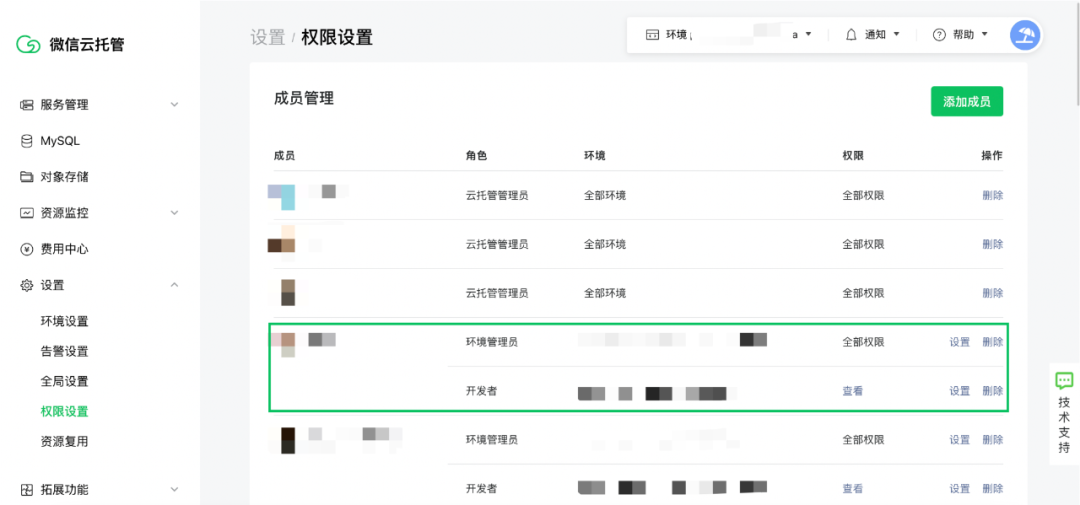Click the 角色 column header
The image size is (1080, 505).
click(476, 156)
